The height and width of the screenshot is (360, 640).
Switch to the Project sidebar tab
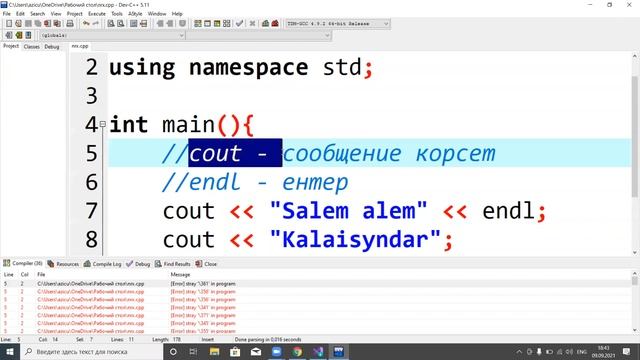[11, 46]
